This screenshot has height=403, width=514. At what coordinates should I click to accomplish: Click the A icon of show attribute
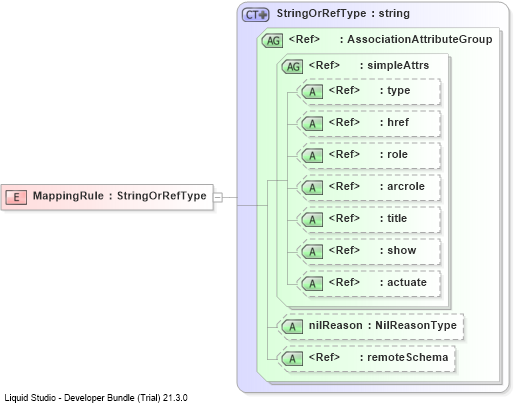pos(312,252)
